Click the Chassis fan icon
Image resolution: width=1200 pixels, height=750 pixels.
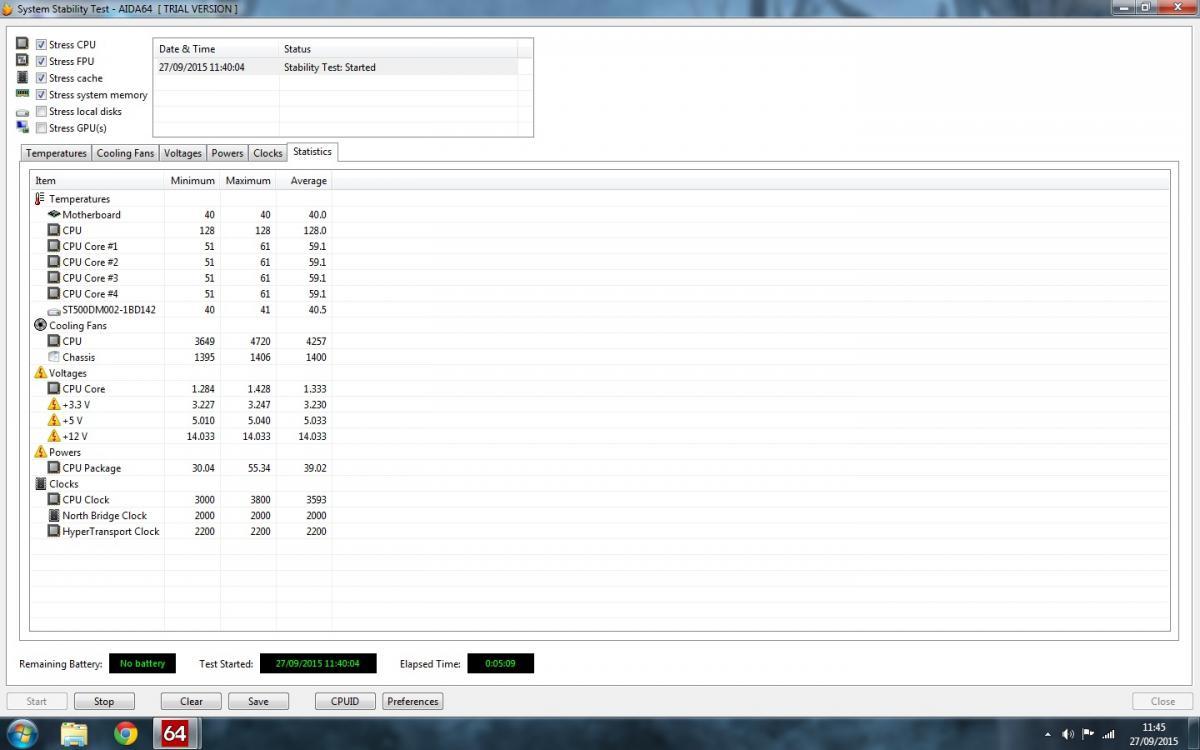54,357
